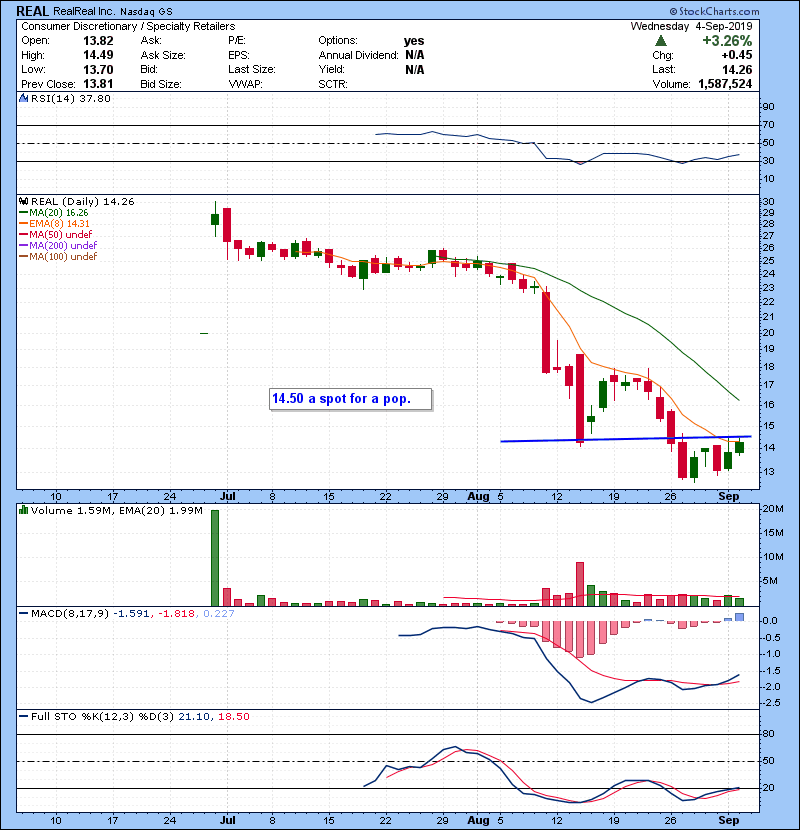Click the Options value yes
This screenshot has width=800, height=830.
coord(414,41)
